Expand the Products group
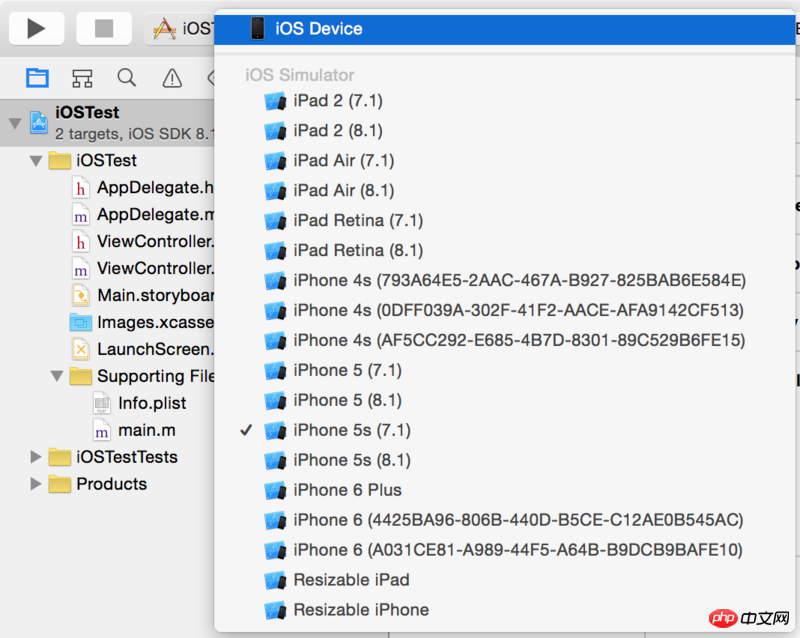The width and height of the screenshot is (800, 638). (36, 484)
